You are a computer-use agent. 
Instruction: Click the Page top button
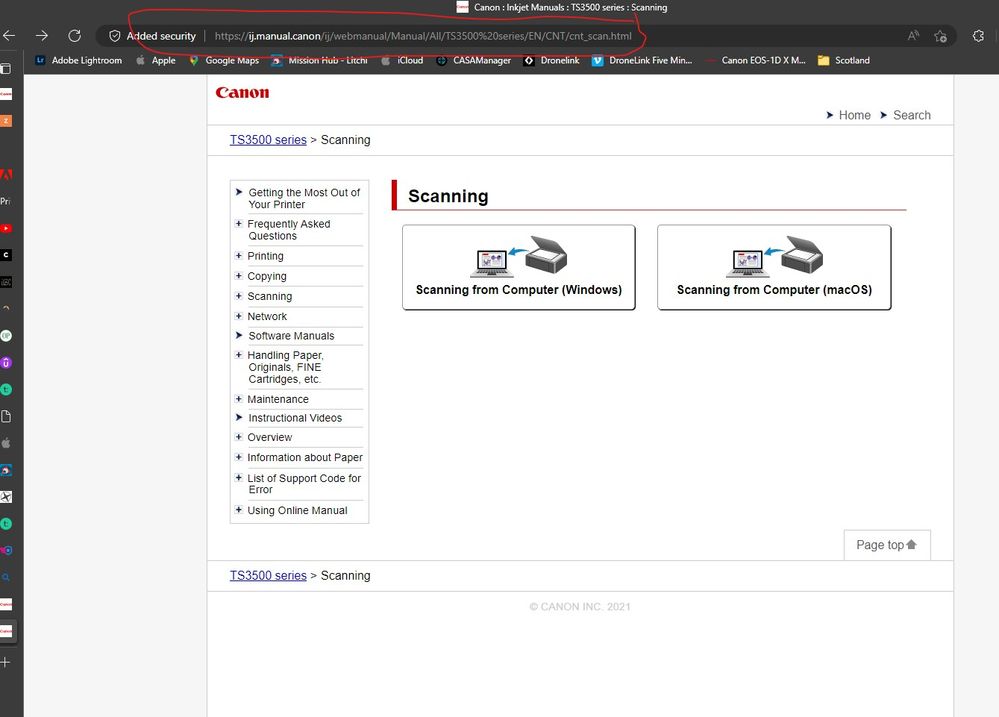pyautogui.click(x=886, y=544)
